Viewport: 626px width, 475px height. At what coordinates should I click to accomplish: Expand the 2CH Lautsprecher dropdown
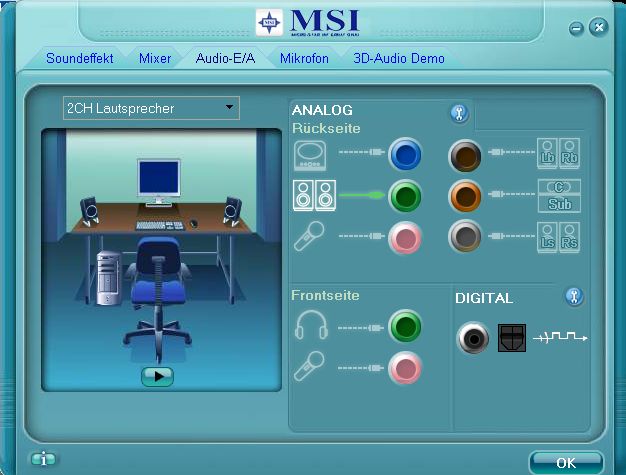tap(151, 108)
